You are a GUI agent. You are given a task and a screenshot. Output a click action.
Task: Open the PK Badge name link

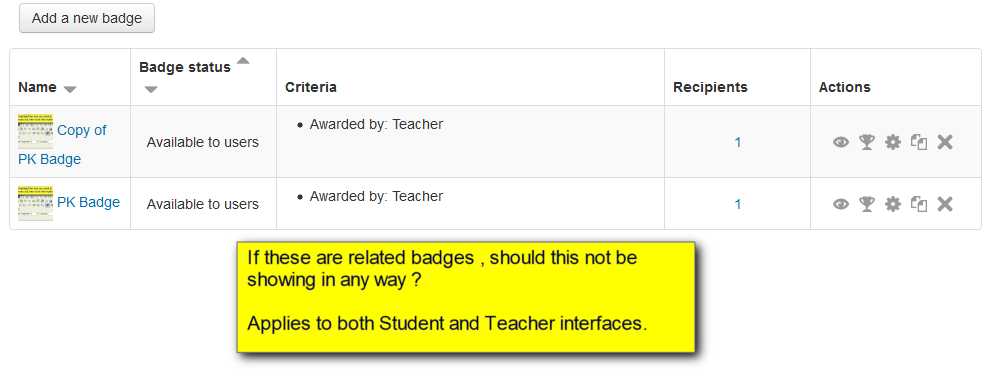coord(88,202)
